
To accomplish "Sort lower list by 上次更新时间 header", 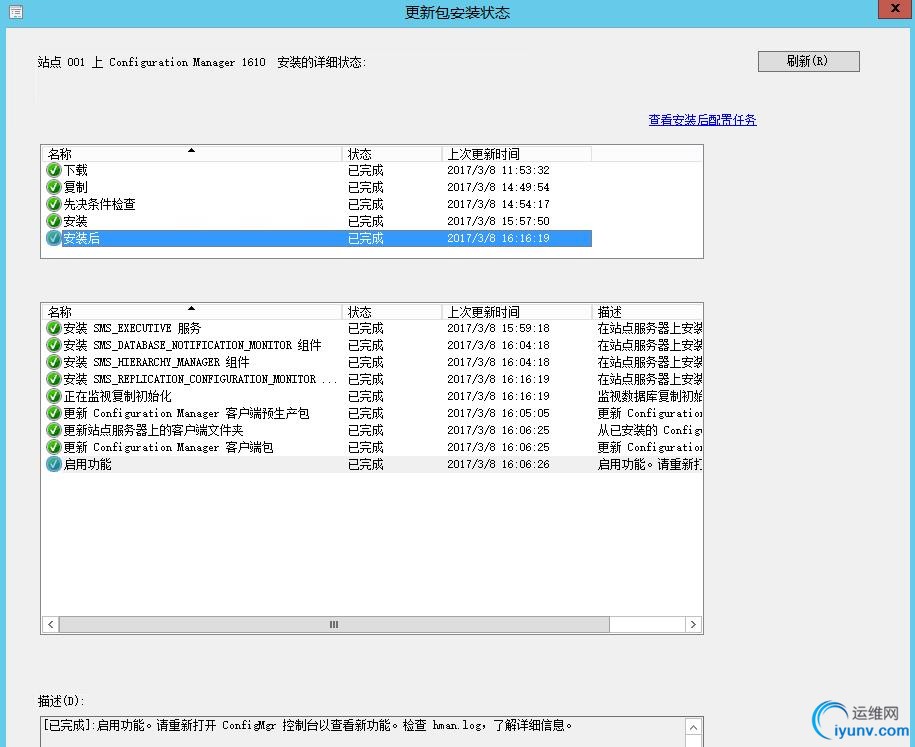I will coord(516,312).
